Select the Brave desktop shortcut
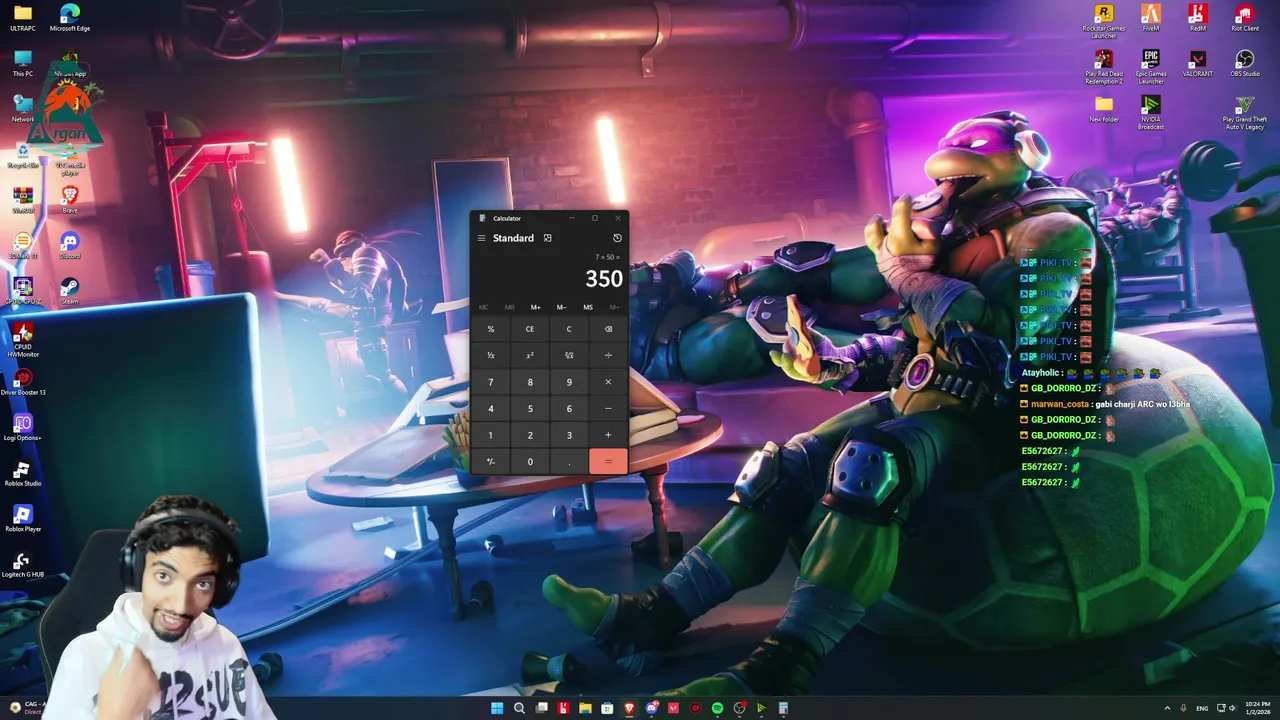 [x=70, y=199]
